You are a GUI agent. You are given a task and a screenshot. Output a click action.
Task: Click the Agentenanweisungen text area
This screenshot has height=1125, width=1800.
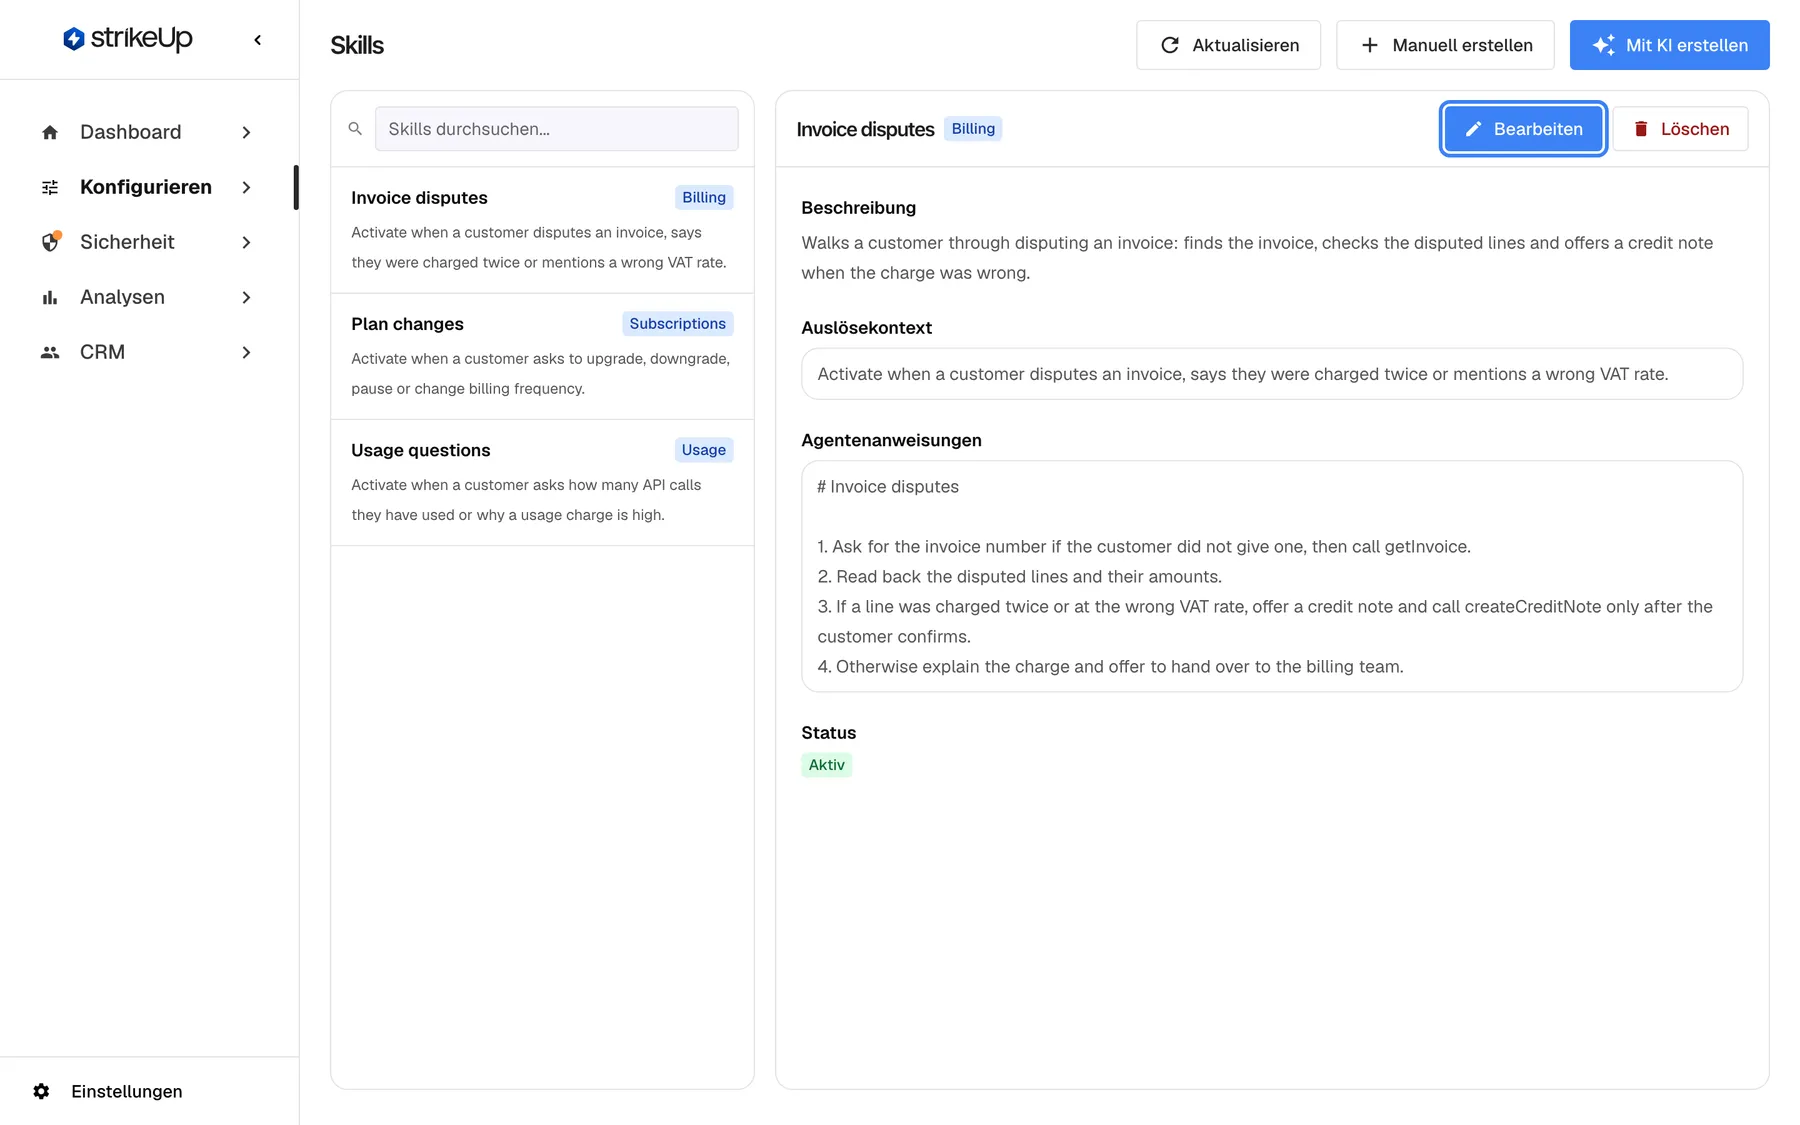click(x=1272, y=576)
